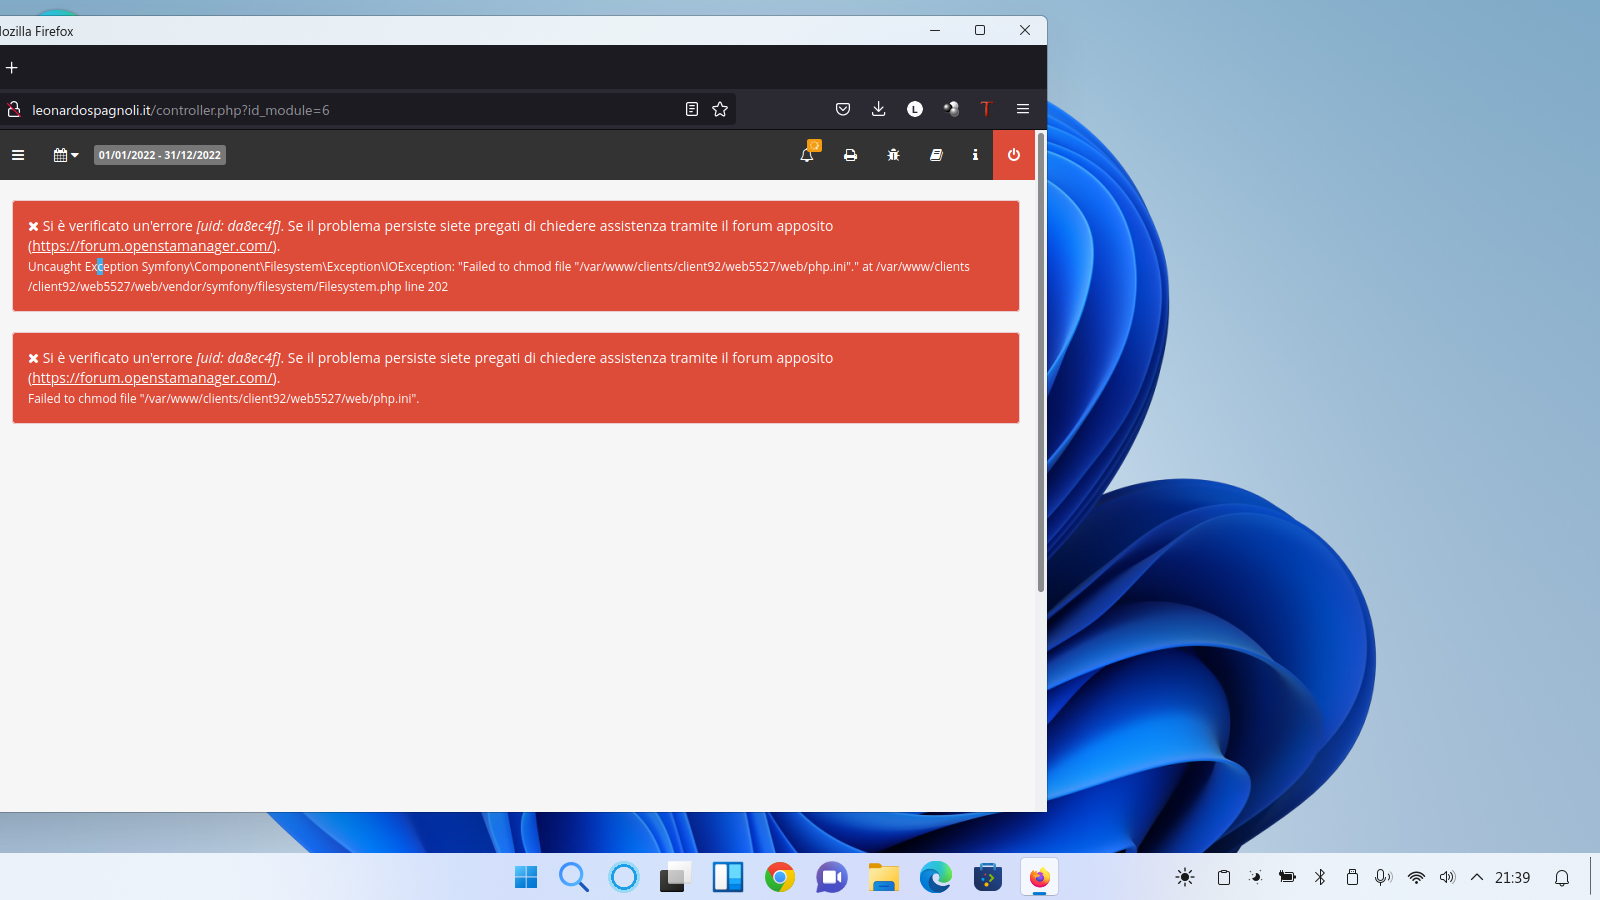This screenshot has height=900, width=1600.
Task: Click the Save to Pocket icon
Action: [x=843, y=109]
